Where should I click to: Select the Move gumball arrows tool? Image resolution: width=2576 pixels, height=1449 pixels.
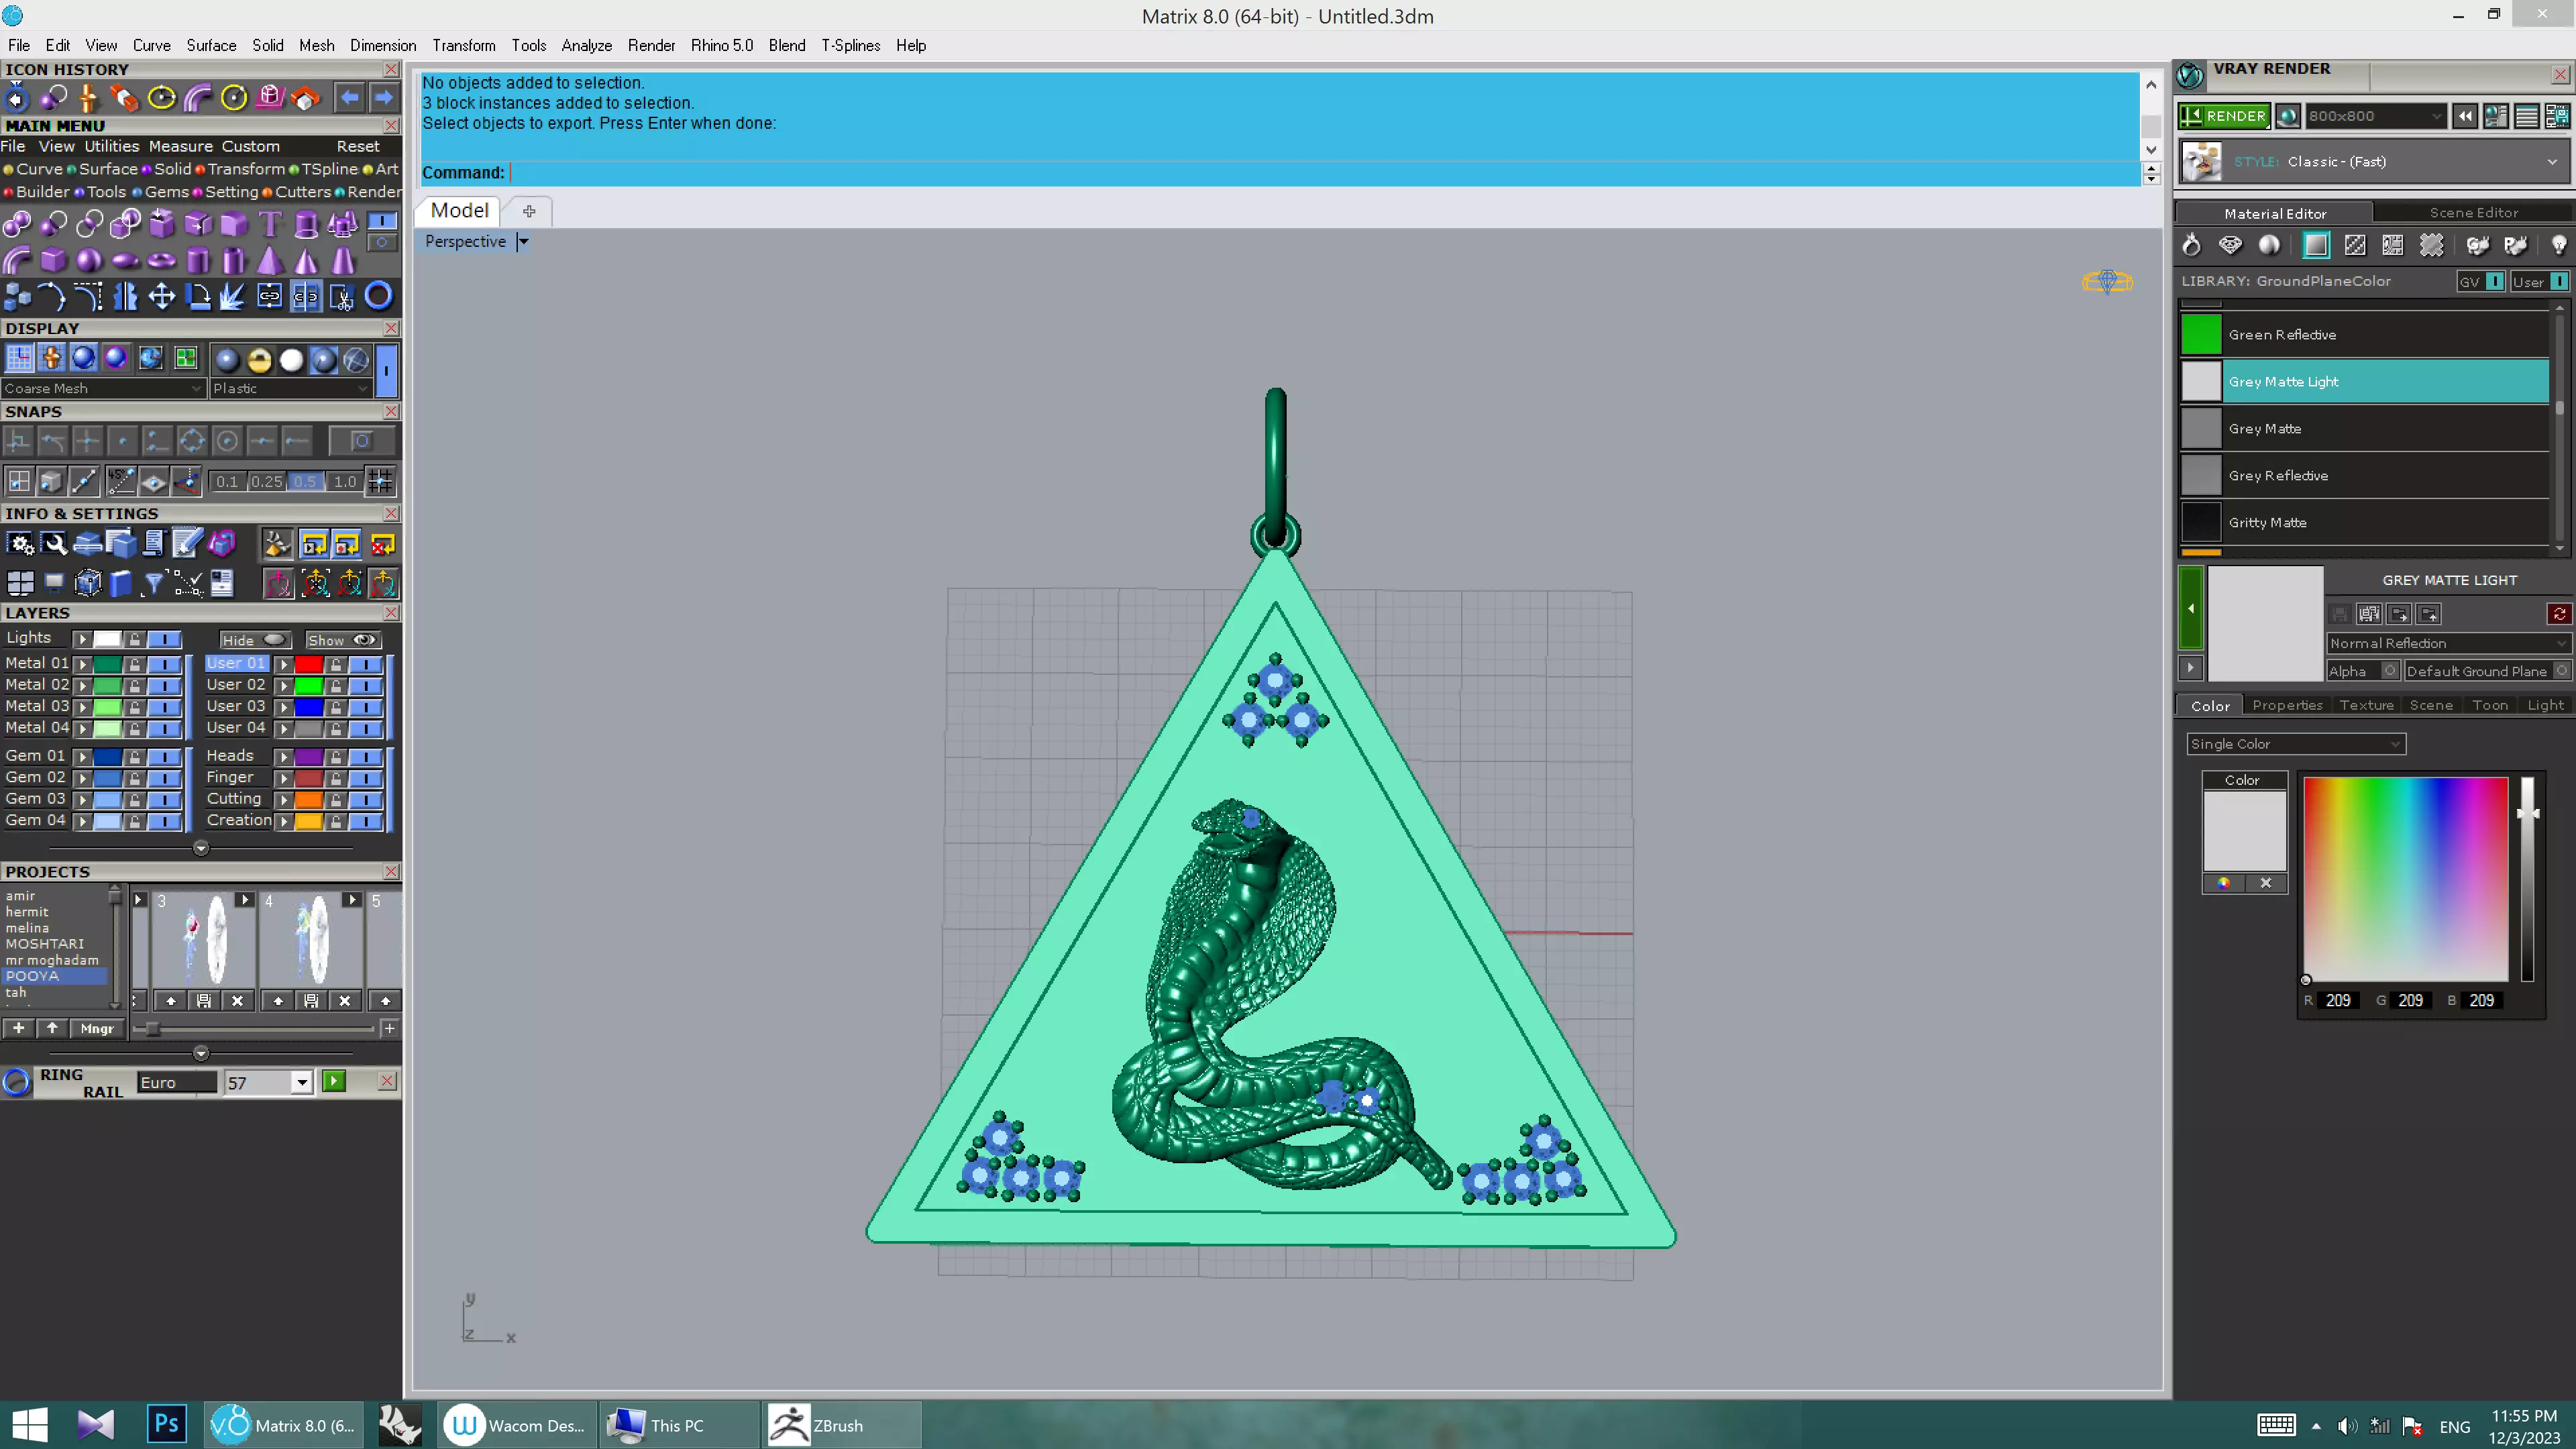tap(161, 296)
